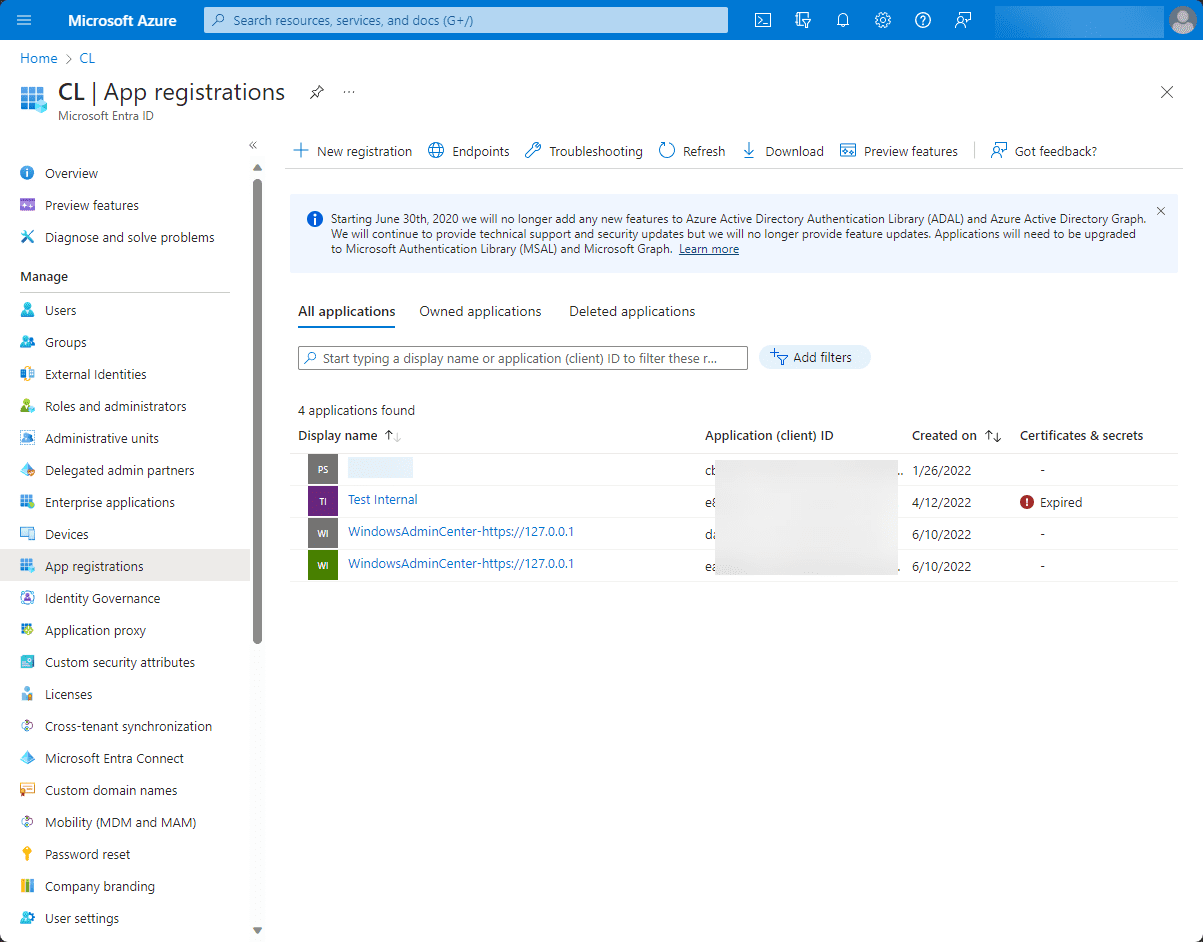Collapse the left navigation menu
Image resolution: width=1203 pixels, height=942 pixels.
[x=253, y=146]
